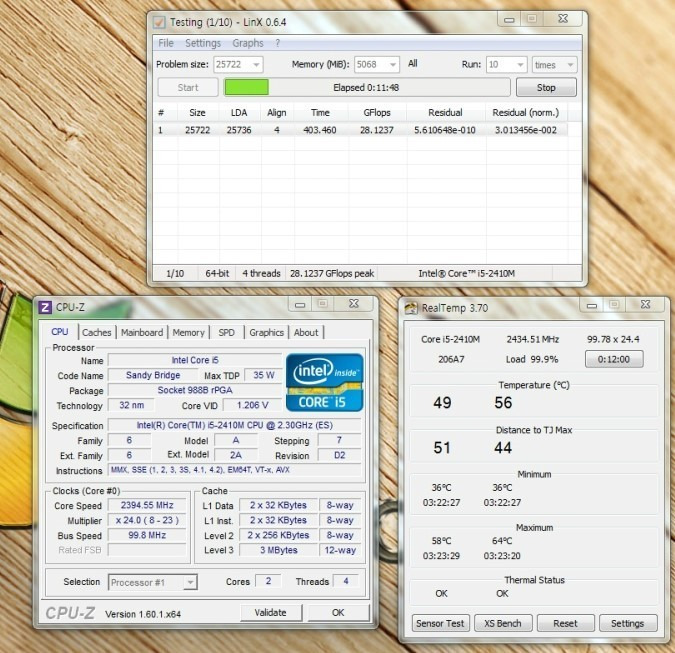Click the 2434.51 MHz reading in RealTemp

(533, 339)
